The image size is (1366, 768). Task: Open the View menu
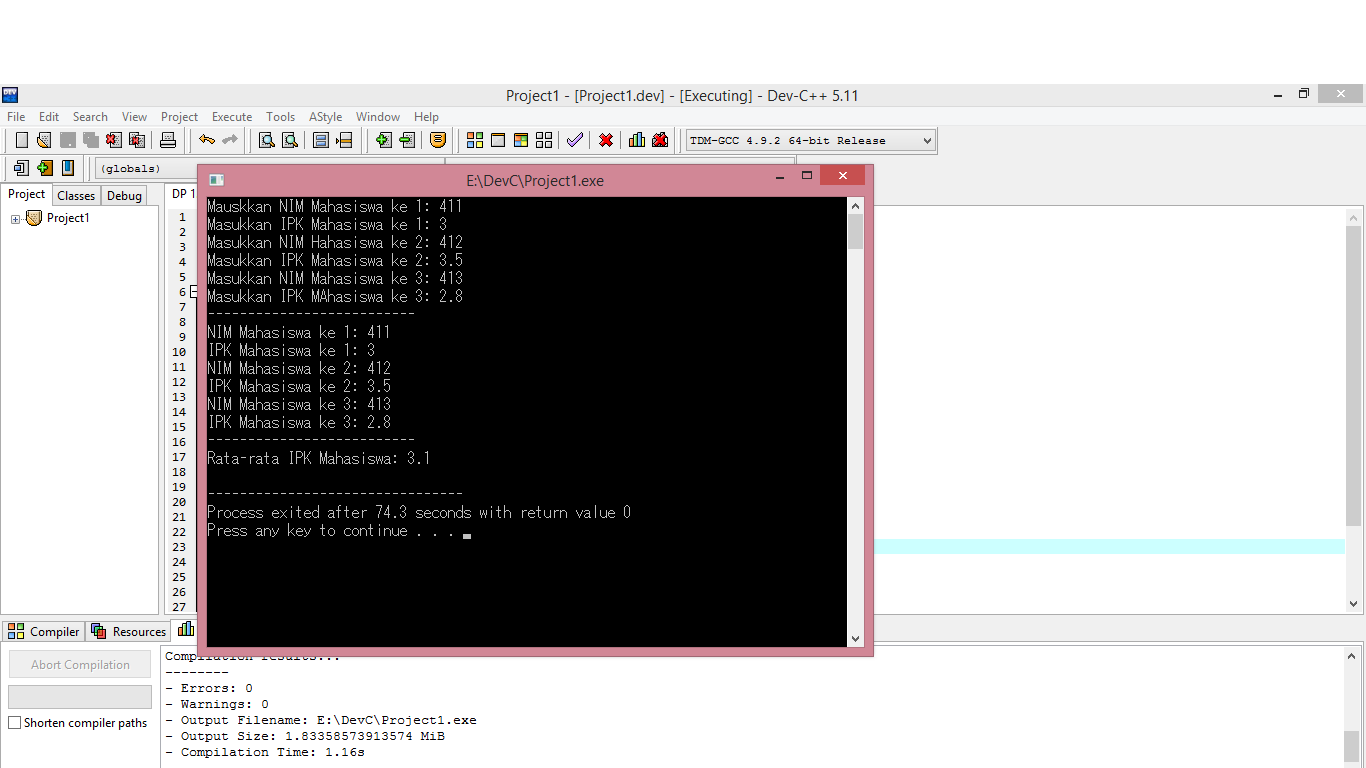pyautogui.click(x=134, y=117)
